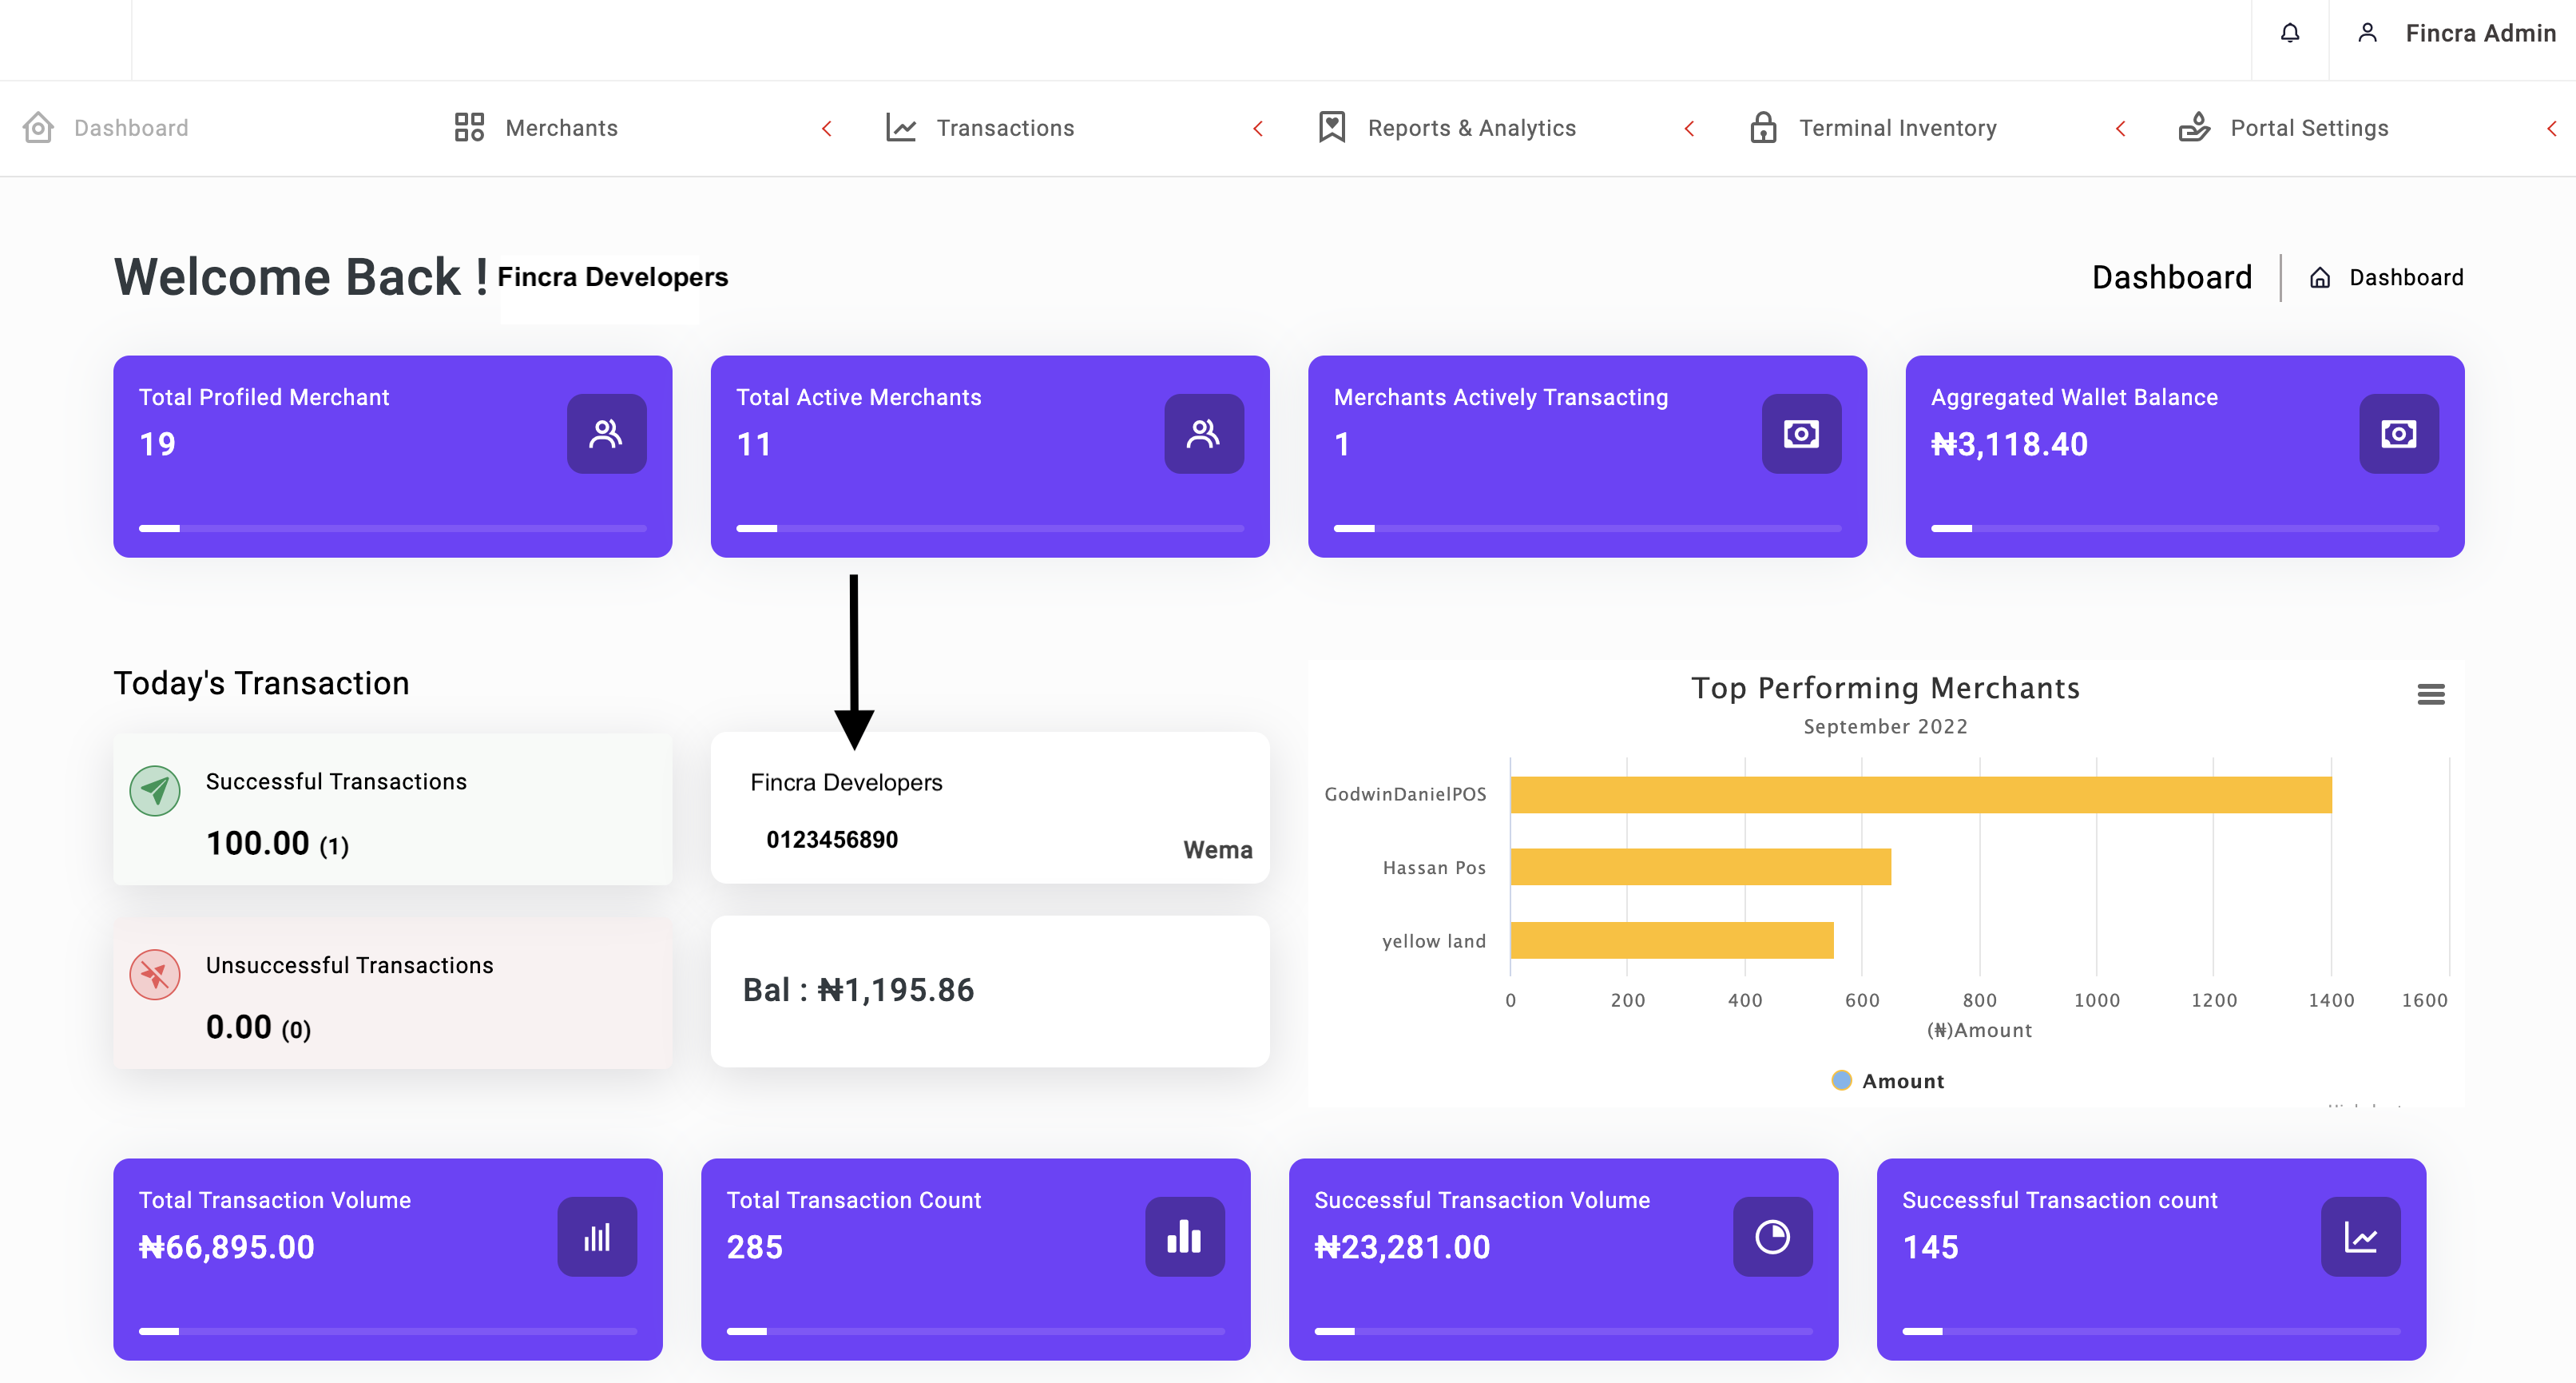This screenshot has width=2576, height=1383.
Task: Click the user profile icon beside Fincra Admin
Action: click(x=2367, y=34)
